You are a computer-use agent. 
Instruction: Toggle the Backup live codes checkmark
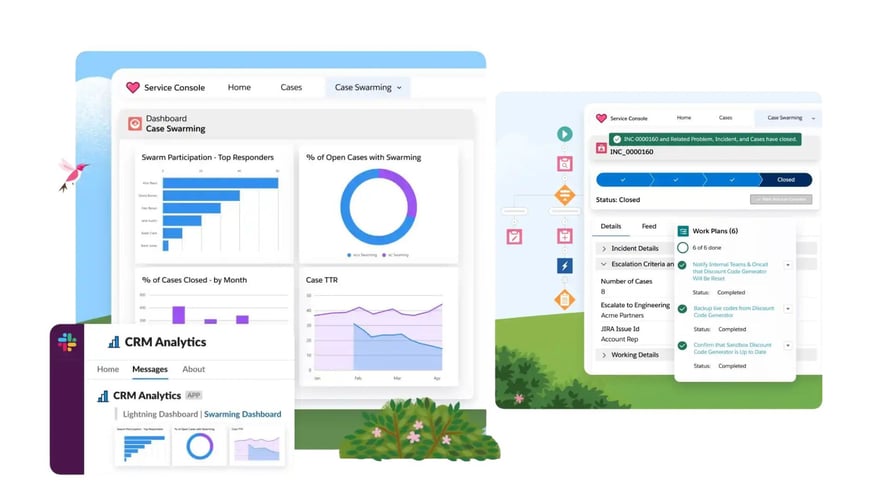point(683,309)
